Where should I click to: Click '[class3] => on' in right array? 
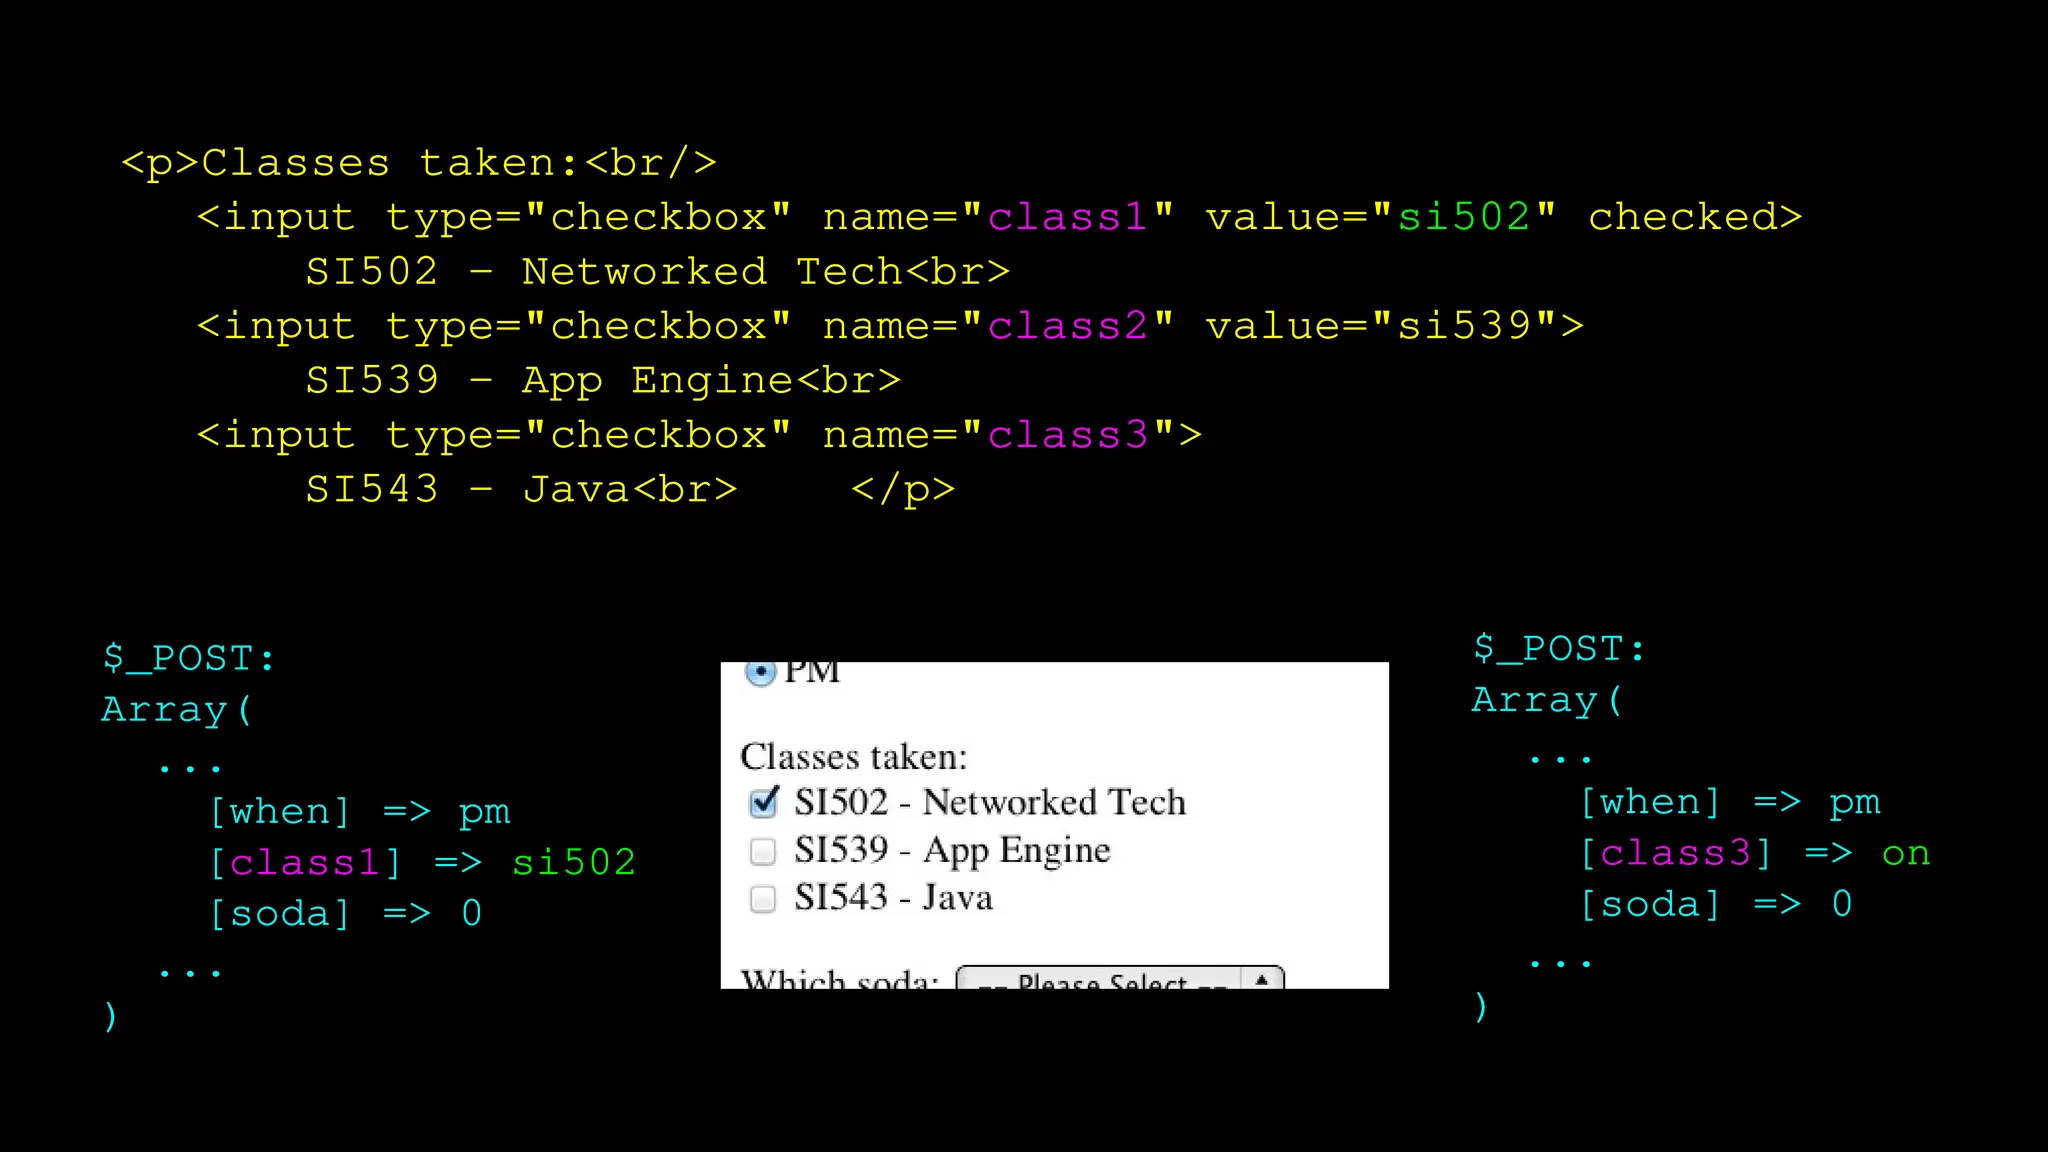pos(1755,854)
